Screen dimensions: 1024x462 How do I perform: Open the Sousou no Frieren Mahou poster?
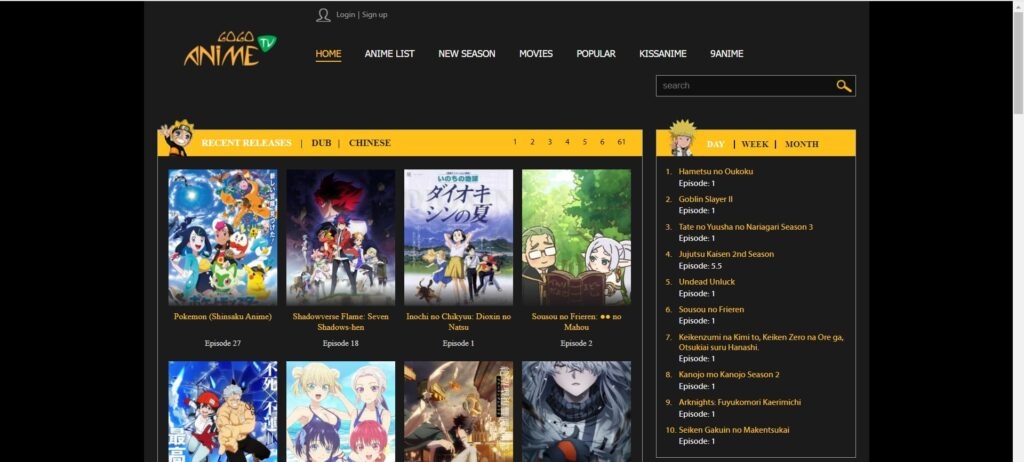(577, 237)
